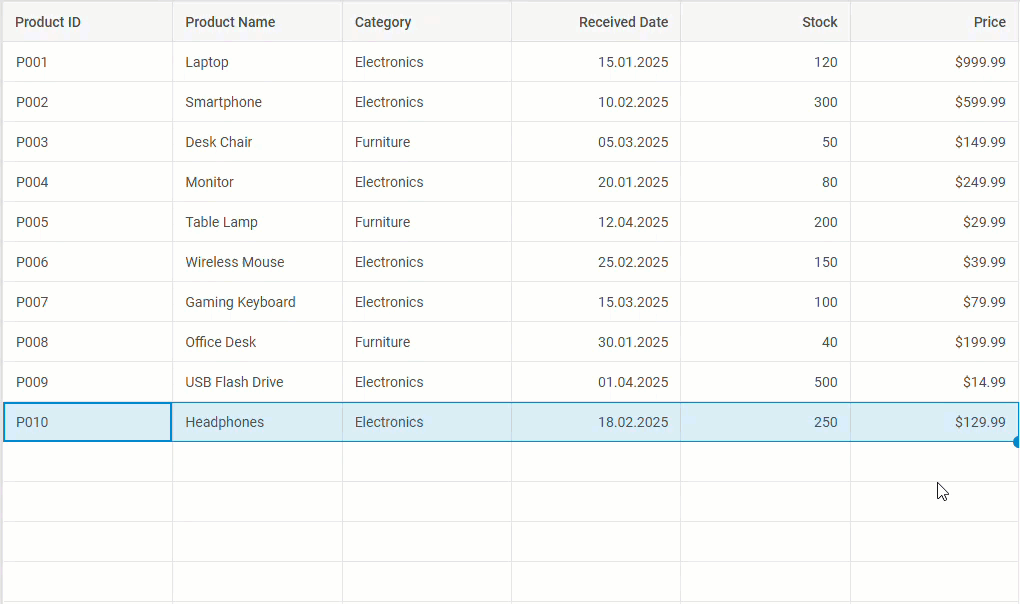
Task: Select stock cell 80
Action: [766, 182]
